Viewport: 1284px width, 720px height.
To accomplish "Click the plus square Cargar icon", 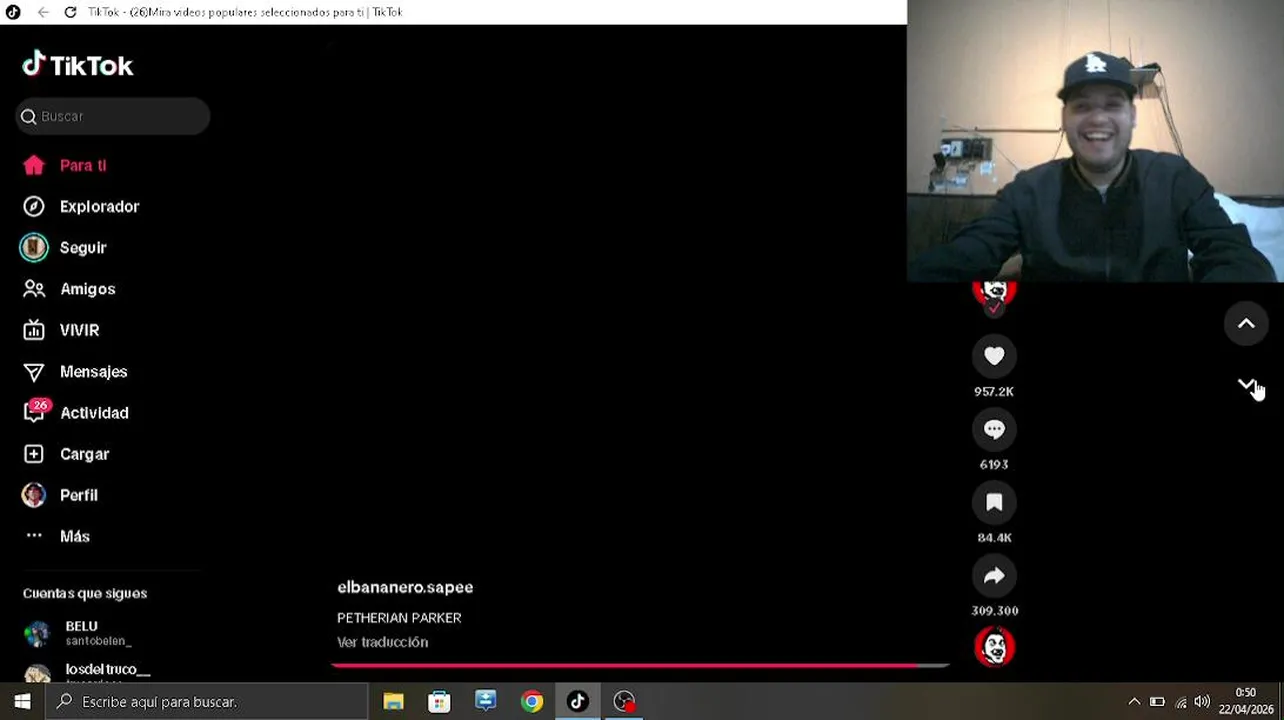I will point(34,454).
